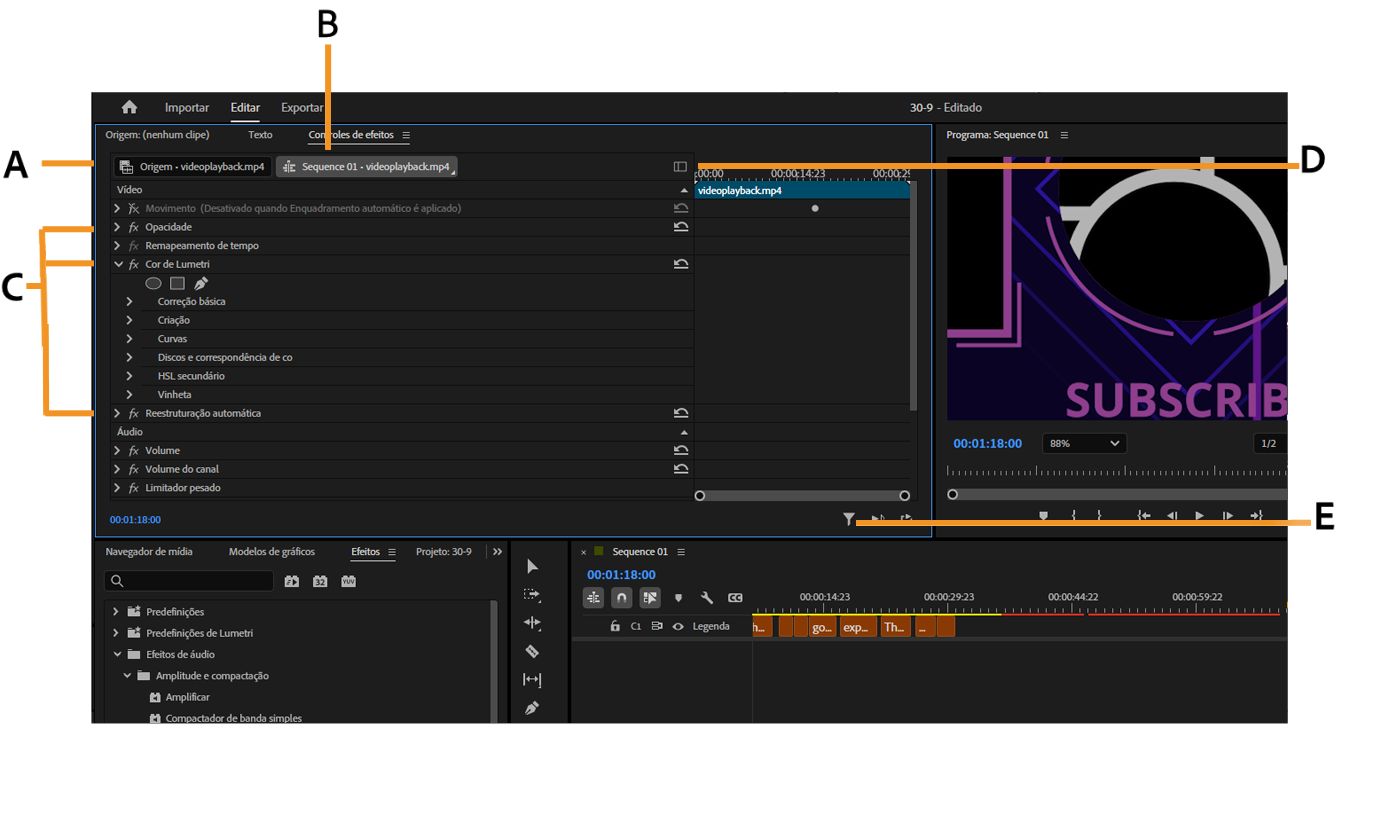Toggle the Reestruturação automática fx switch
Screen dimensions: 1380x815
(134, 413)
